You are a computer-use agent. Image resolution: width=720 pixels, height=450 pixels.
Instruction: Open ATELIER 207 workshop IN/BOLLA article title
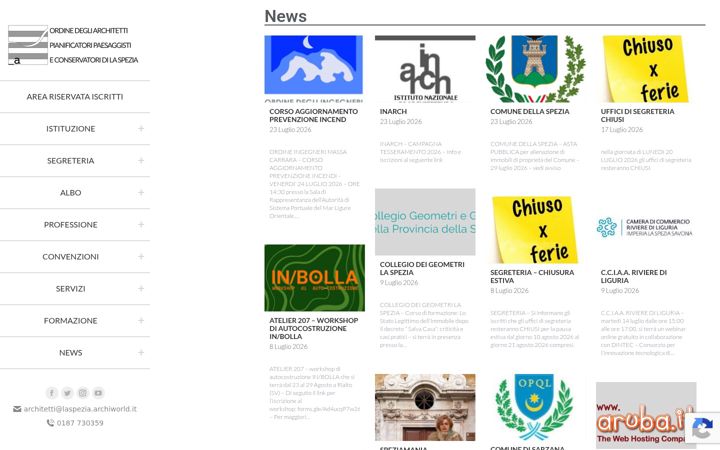pos(314,328)
